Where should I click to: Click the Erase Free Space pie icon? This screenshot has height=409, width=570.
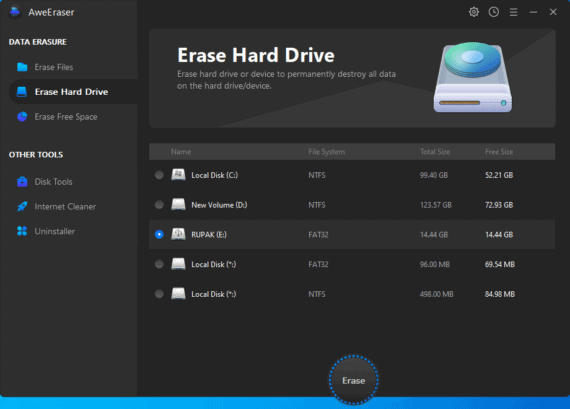[22, 117]
